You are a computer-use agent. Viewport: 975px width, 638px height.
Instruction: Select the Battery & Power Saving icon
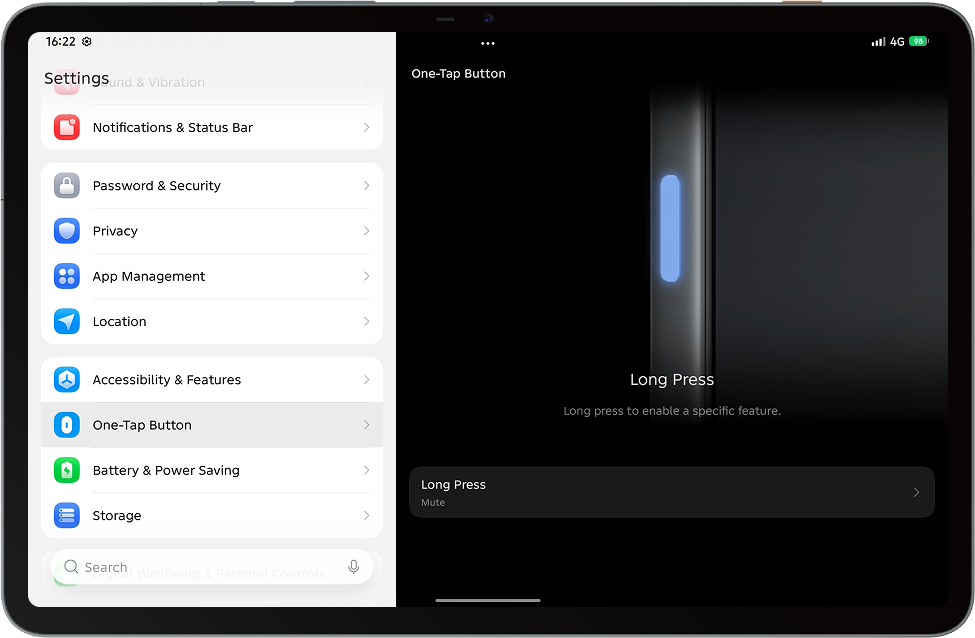point(67,470)
